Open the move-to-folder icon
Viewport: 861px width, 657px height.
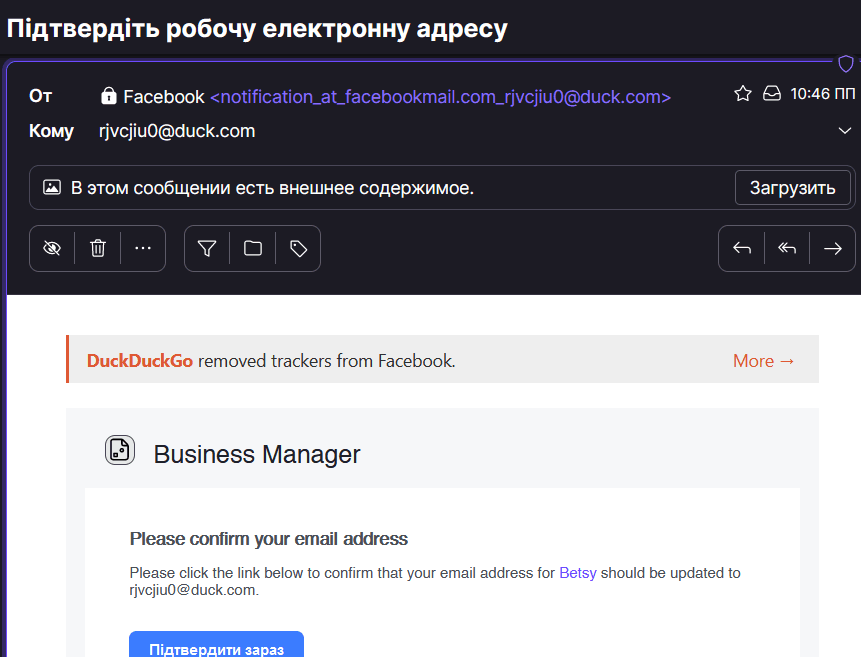253,248
